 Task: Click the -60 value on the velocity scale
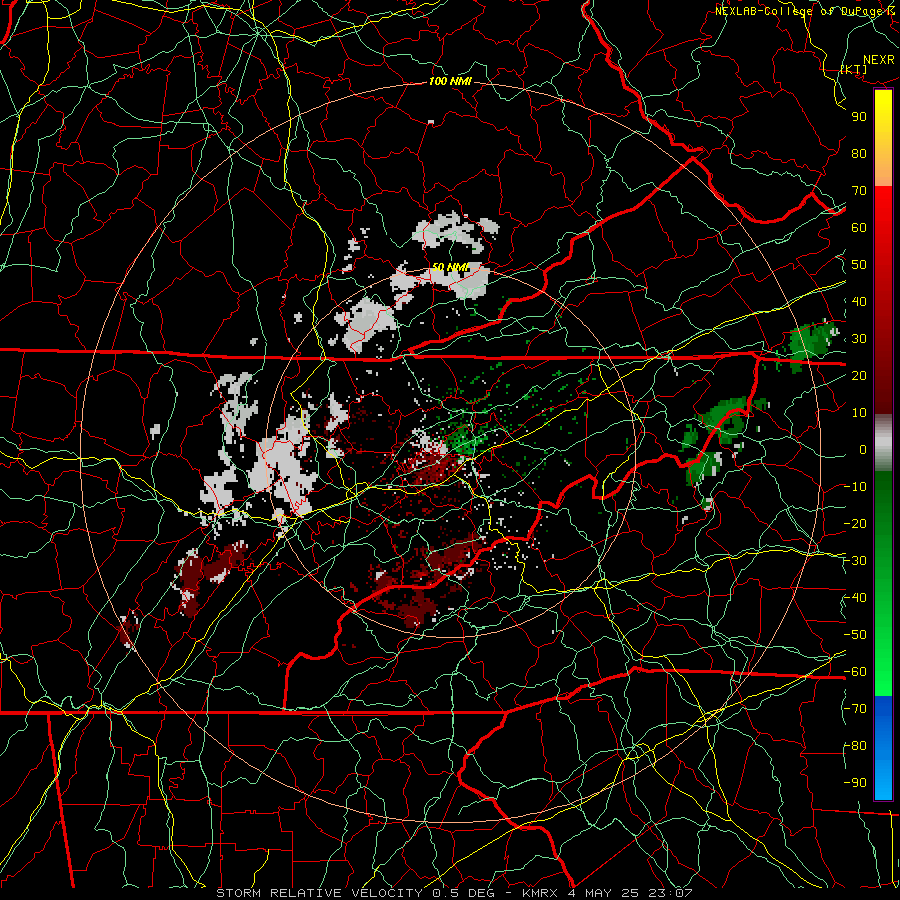tap(855, 672)
